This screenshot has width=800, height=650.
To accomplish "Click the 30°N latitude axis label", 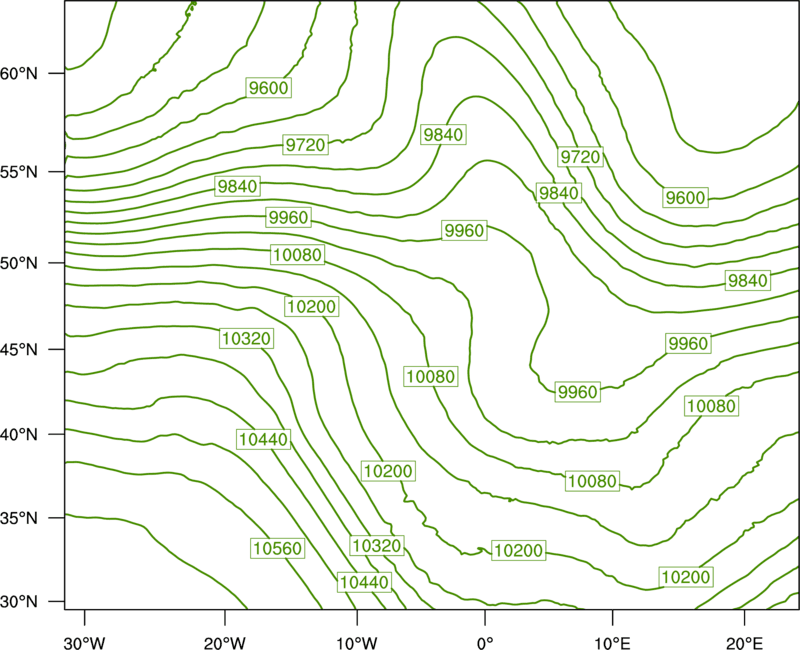I will (x=19, y=602).
